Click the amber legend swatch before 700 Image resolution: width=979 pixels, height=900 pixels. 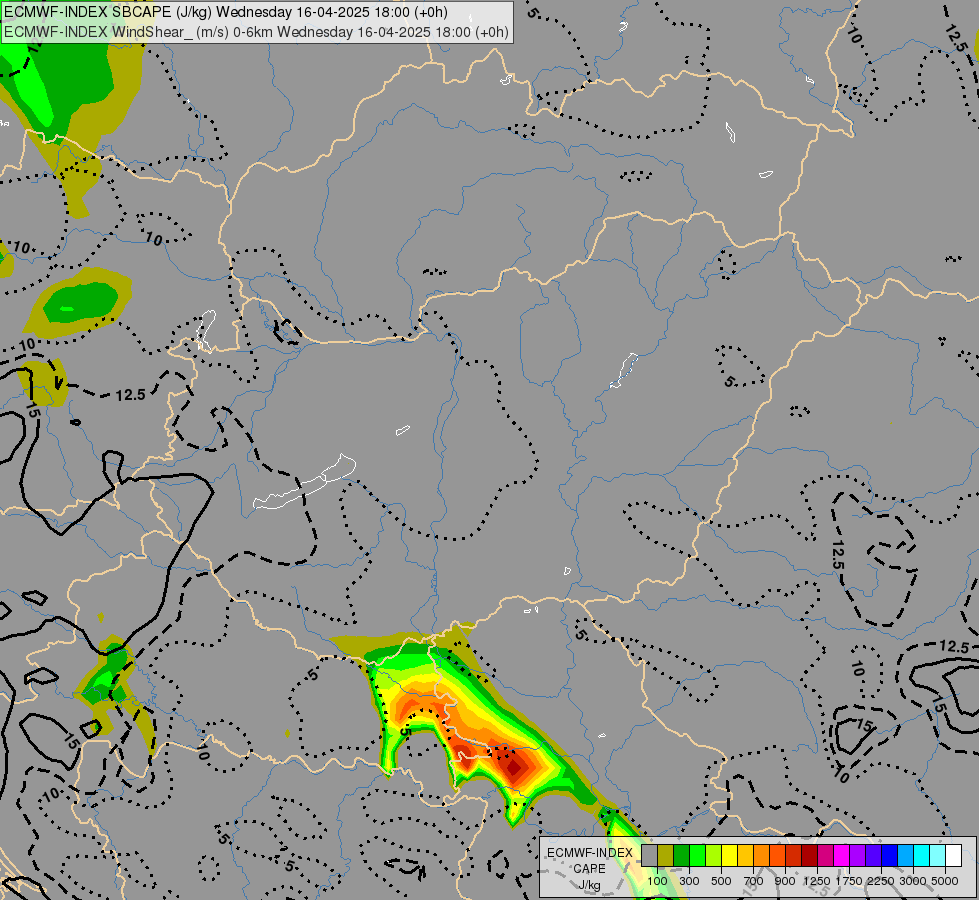[x=746, y=856]
